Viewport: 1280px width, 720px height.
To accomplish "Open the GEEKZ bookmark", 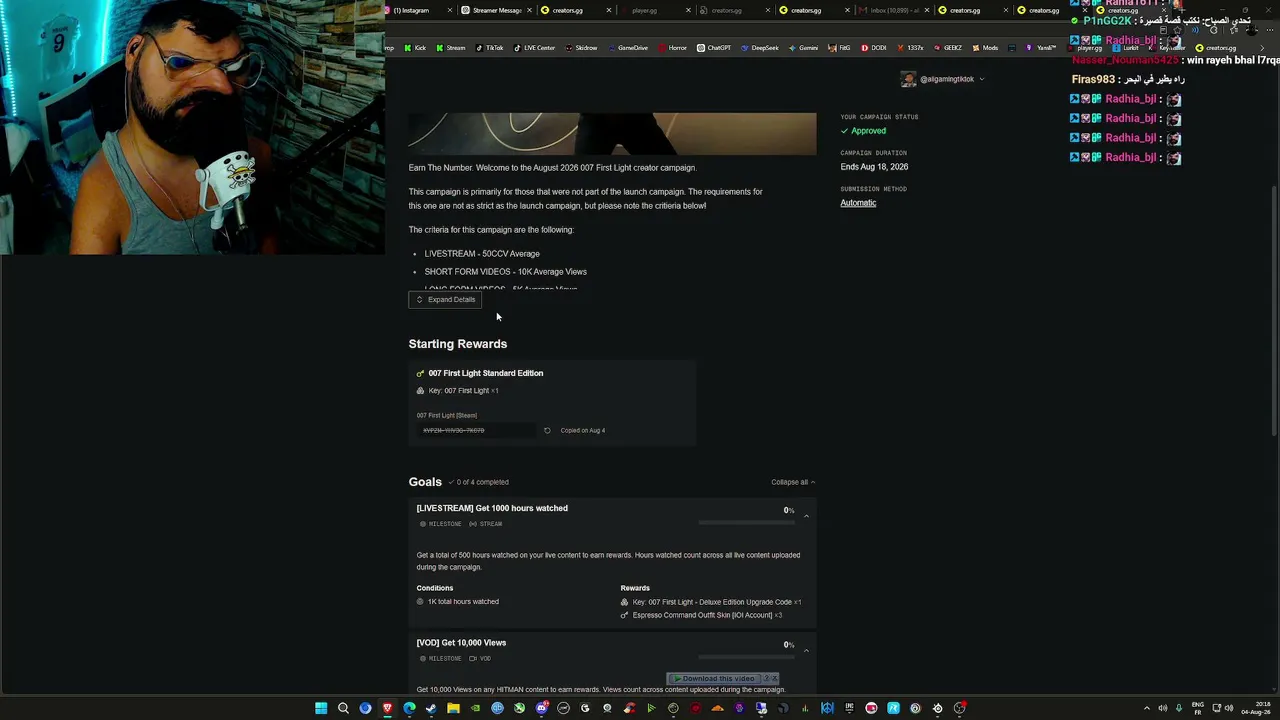I will tap(948, 48).
